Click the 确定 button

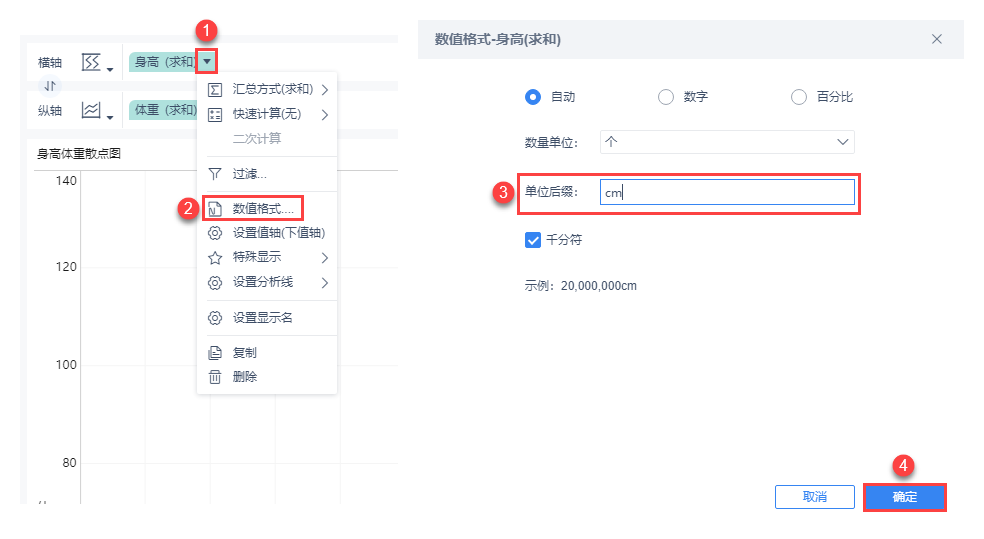[x=904, y=497]
